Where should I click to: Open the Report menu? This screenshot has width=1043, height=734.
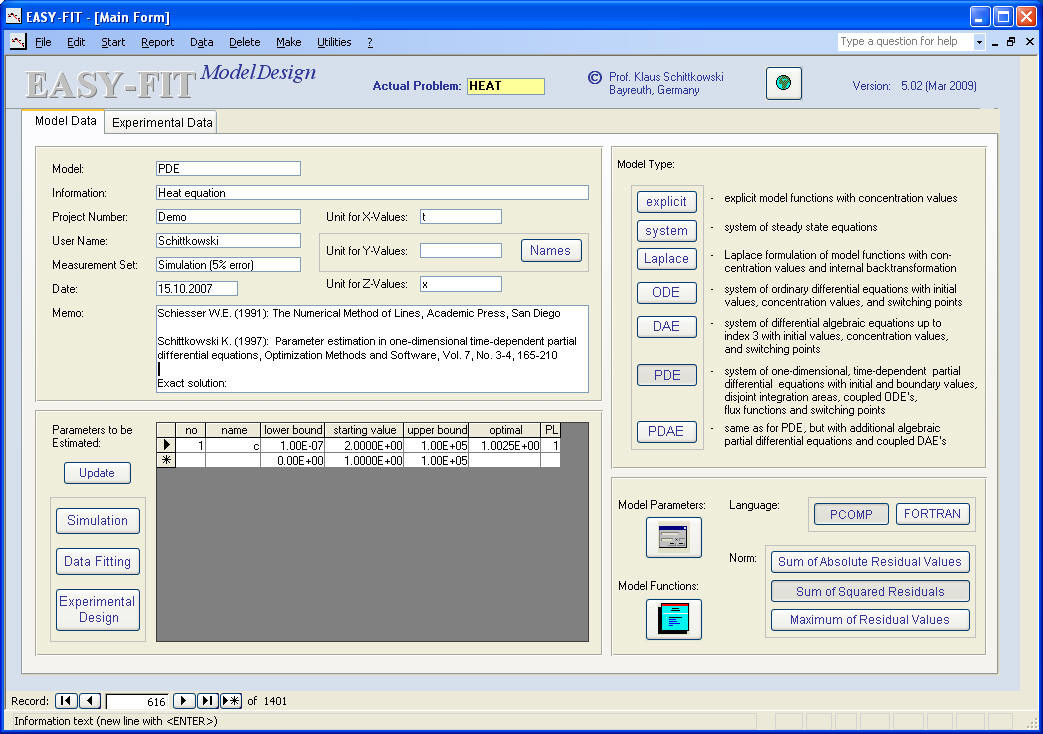point(157,42)
